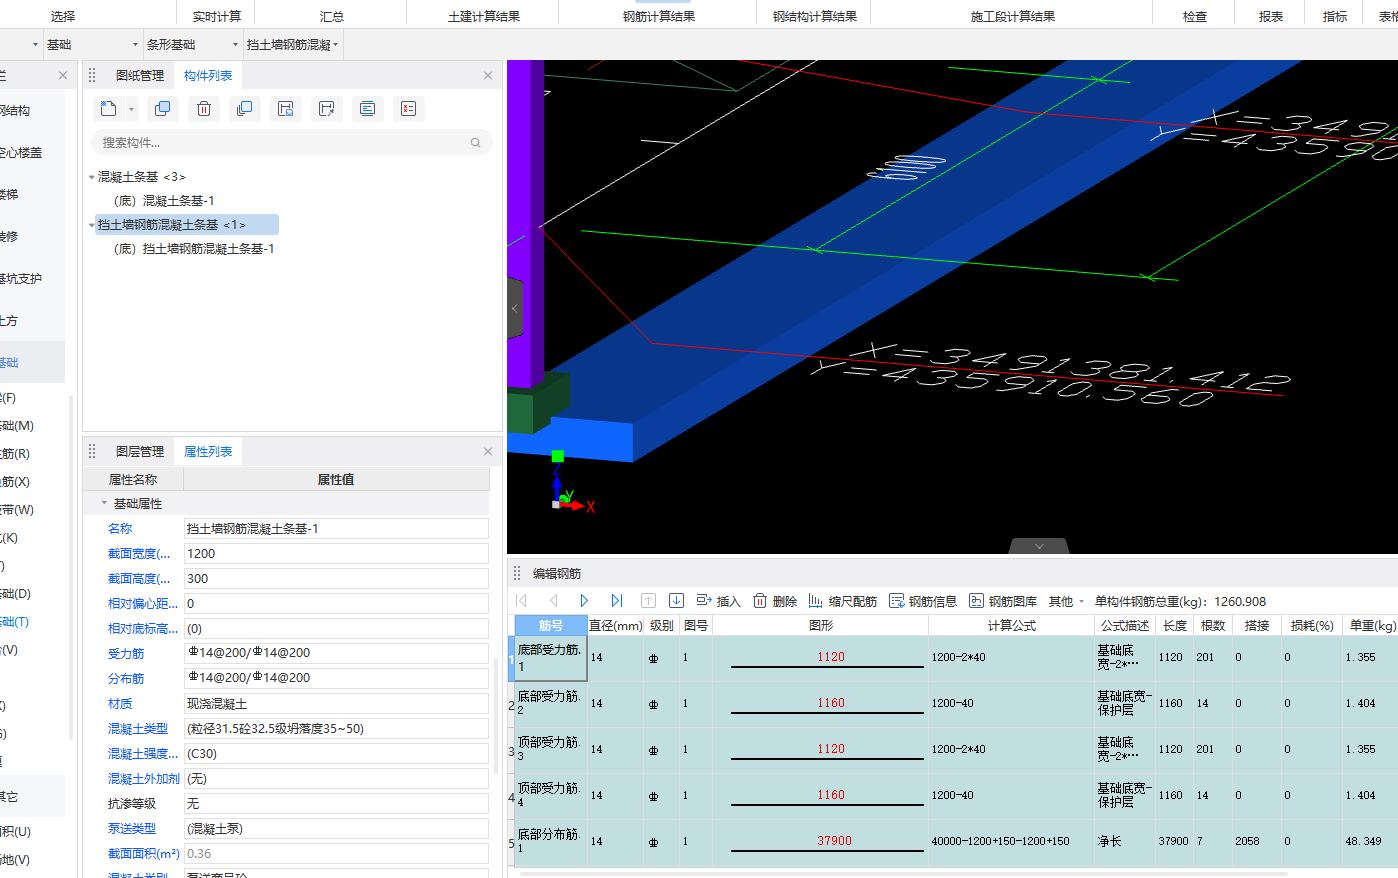Click the 缩尺配筋 button
Screen dimensions: 1398x878
pos(843,601)
